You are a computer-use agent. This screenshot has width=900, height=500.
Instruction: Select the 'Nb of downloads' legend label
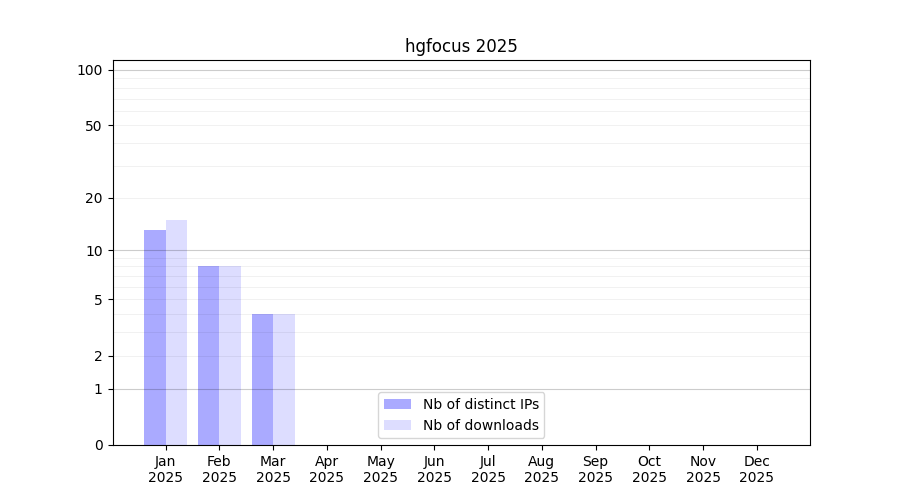pyautogui.click(x=480, y=425)
